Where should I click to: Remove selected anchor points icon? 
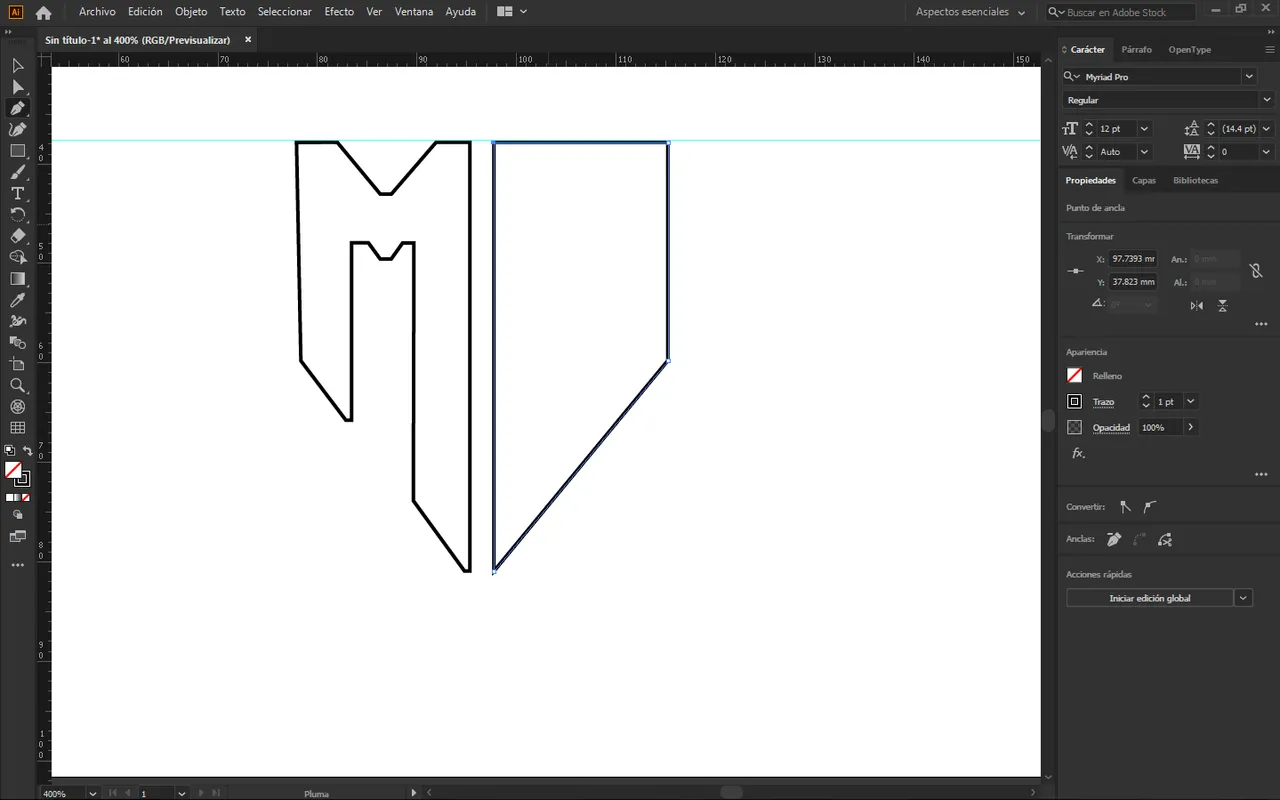pyautogui.click(x=1114, y=540)
